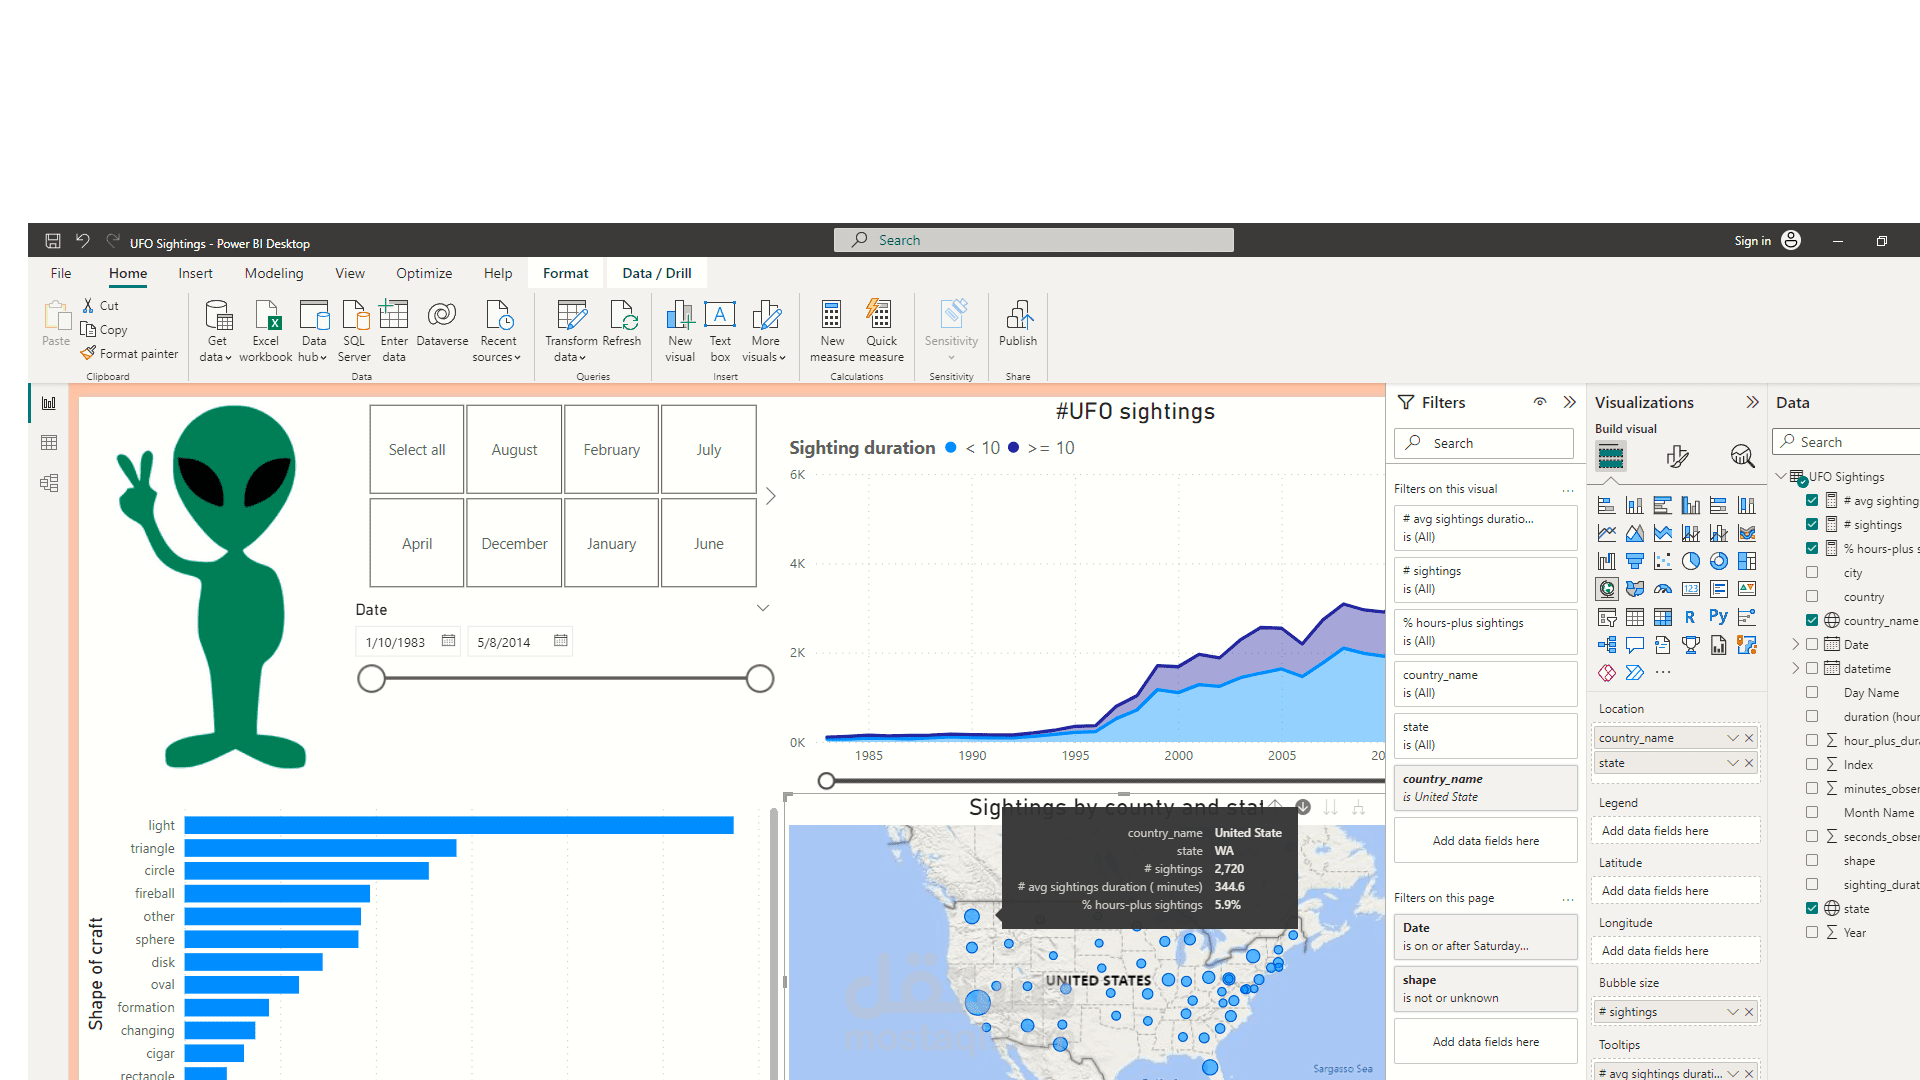The width and height of the screenshot is (1920, 1080).
Task: Click the date slider end handle
Action: [760, 679]
